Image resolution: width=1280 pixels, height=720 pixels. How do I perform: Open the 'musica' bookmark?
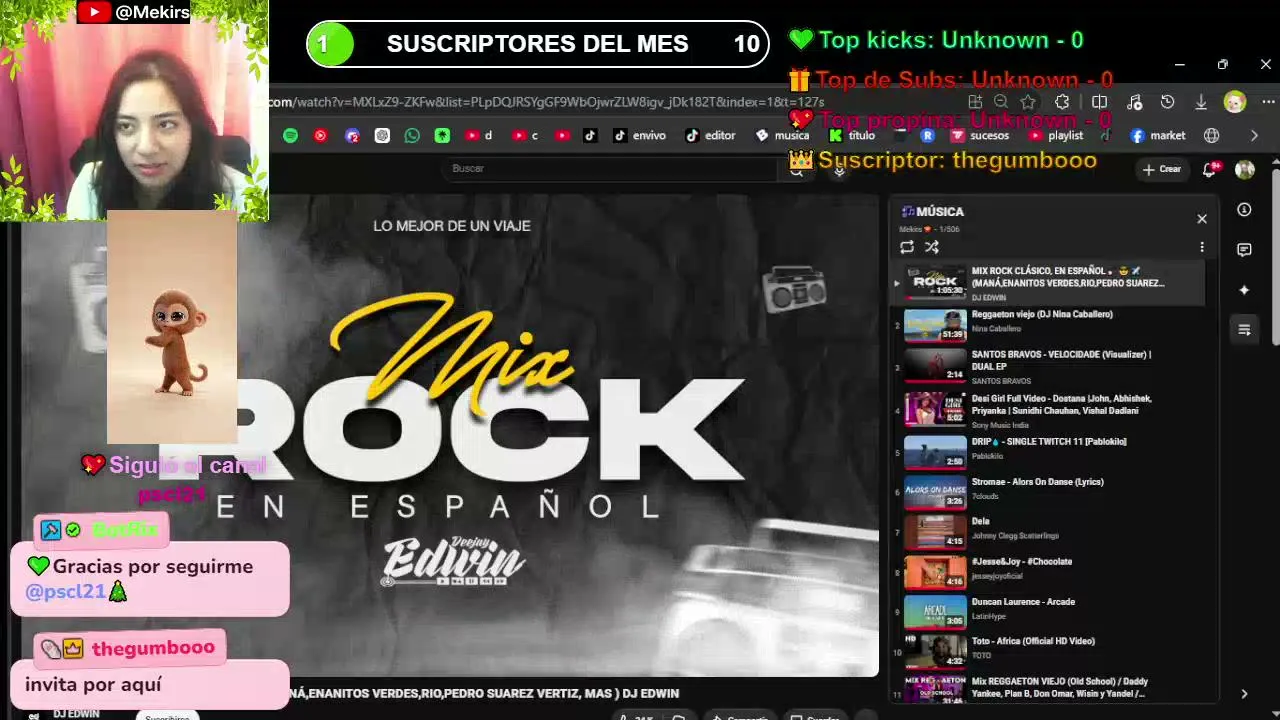pos(782,136)
